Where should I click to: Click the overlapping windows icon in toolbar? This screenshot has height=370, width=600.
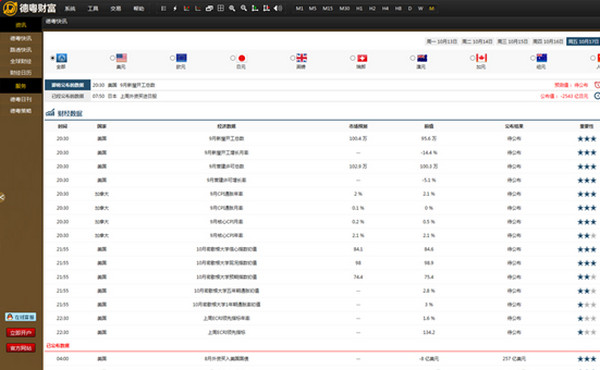pos(209,8)
